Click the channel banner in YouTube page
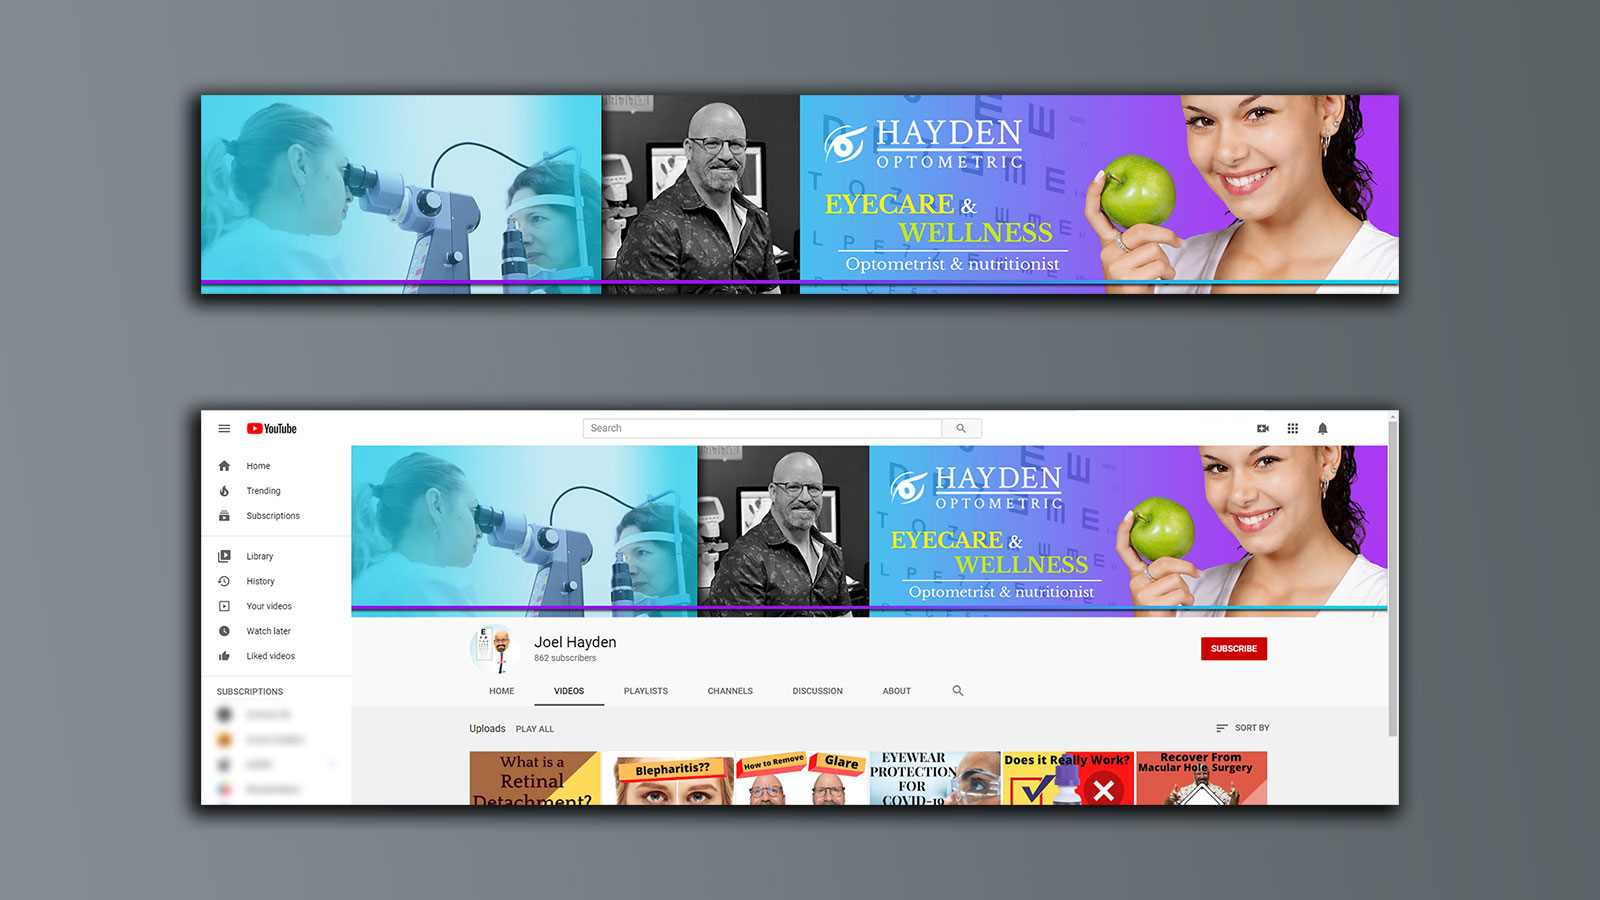 (869, 530)
